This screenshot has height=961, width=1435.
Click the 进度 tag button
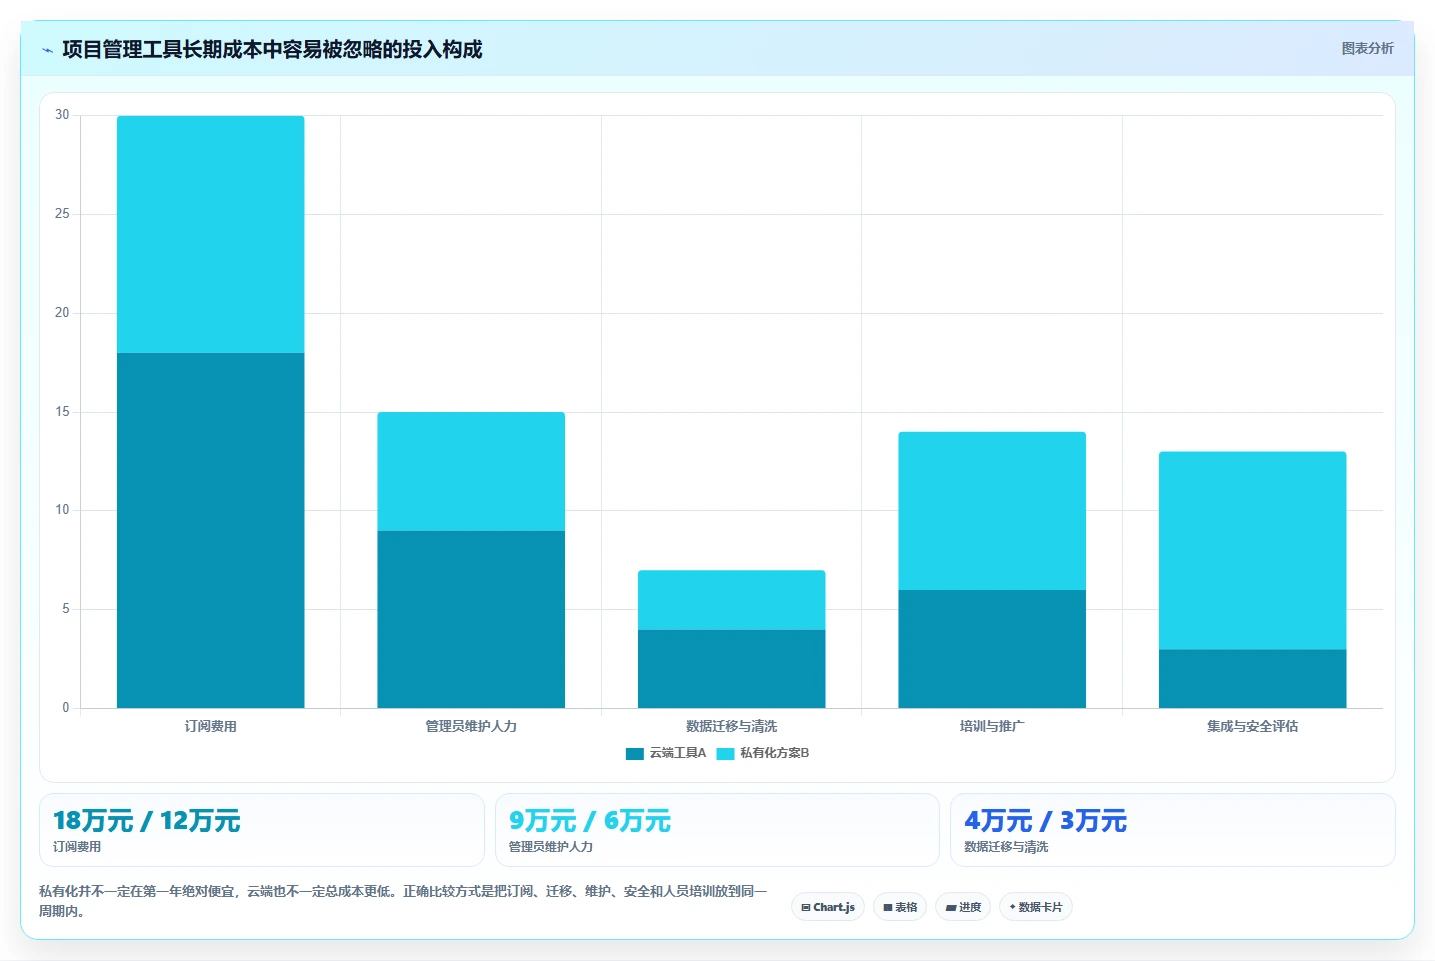[963, 907]
